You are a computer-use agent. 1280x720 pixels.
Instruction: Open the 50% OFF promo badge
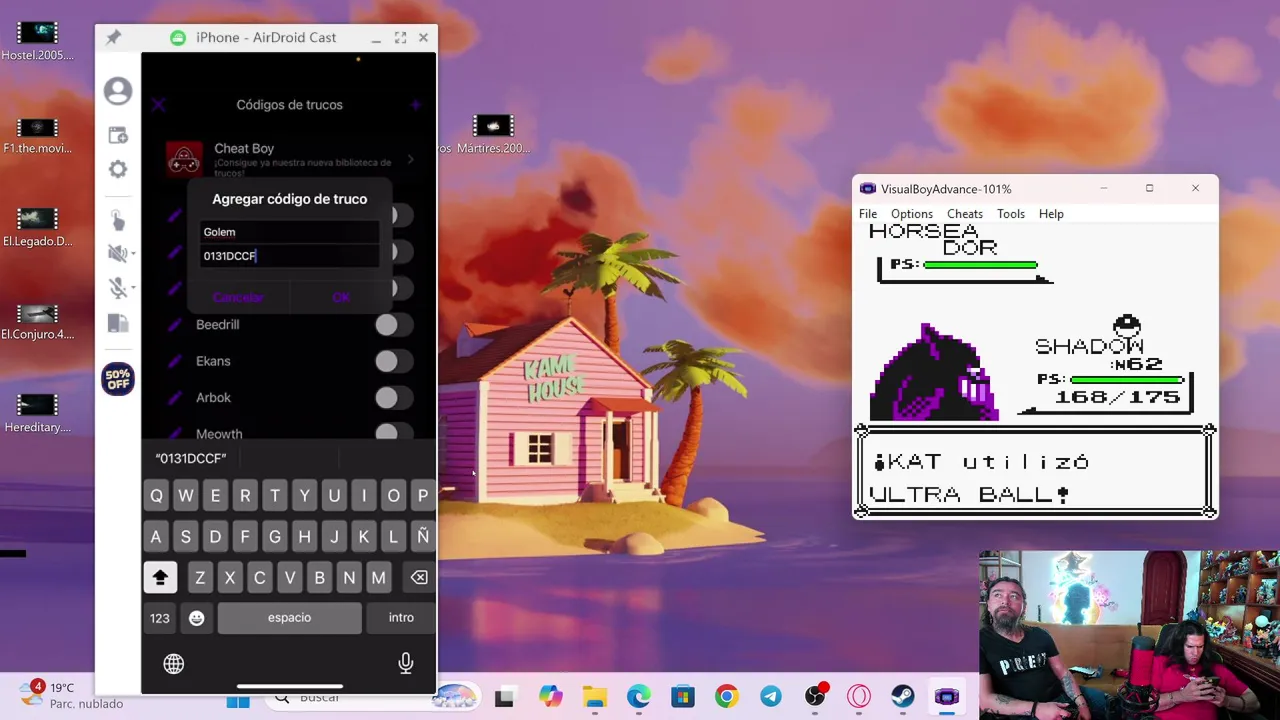click(118, 379)
